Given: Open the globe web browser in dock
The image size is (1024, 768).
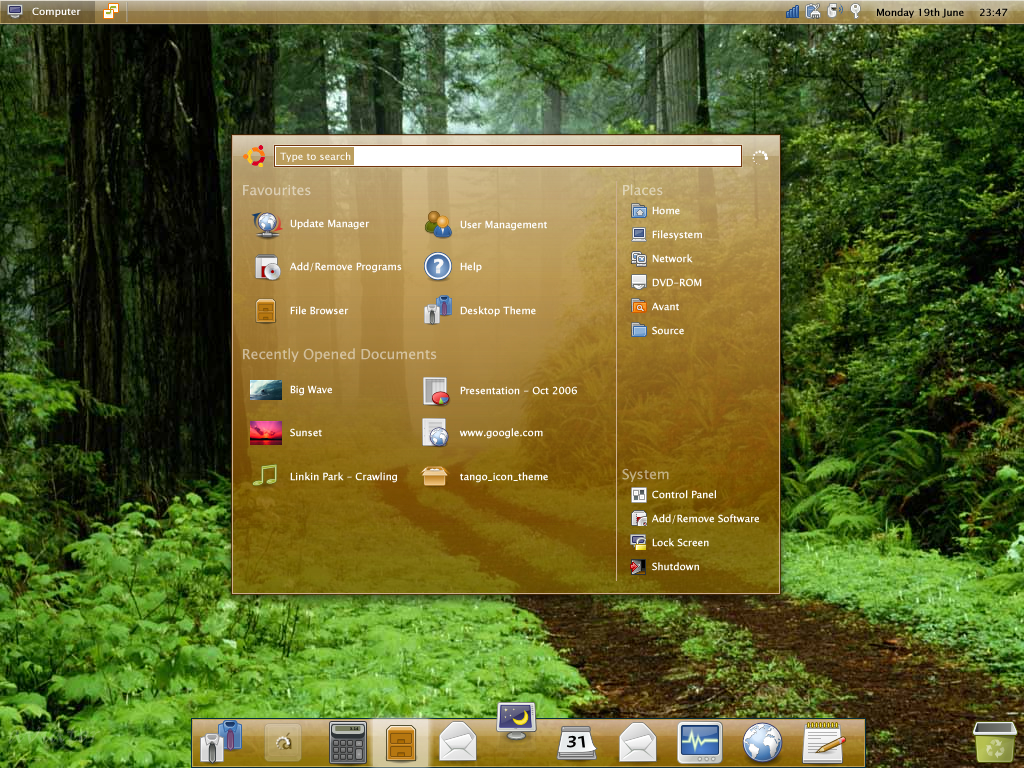Looking at the screenshot, I should (x=762, y=743).
